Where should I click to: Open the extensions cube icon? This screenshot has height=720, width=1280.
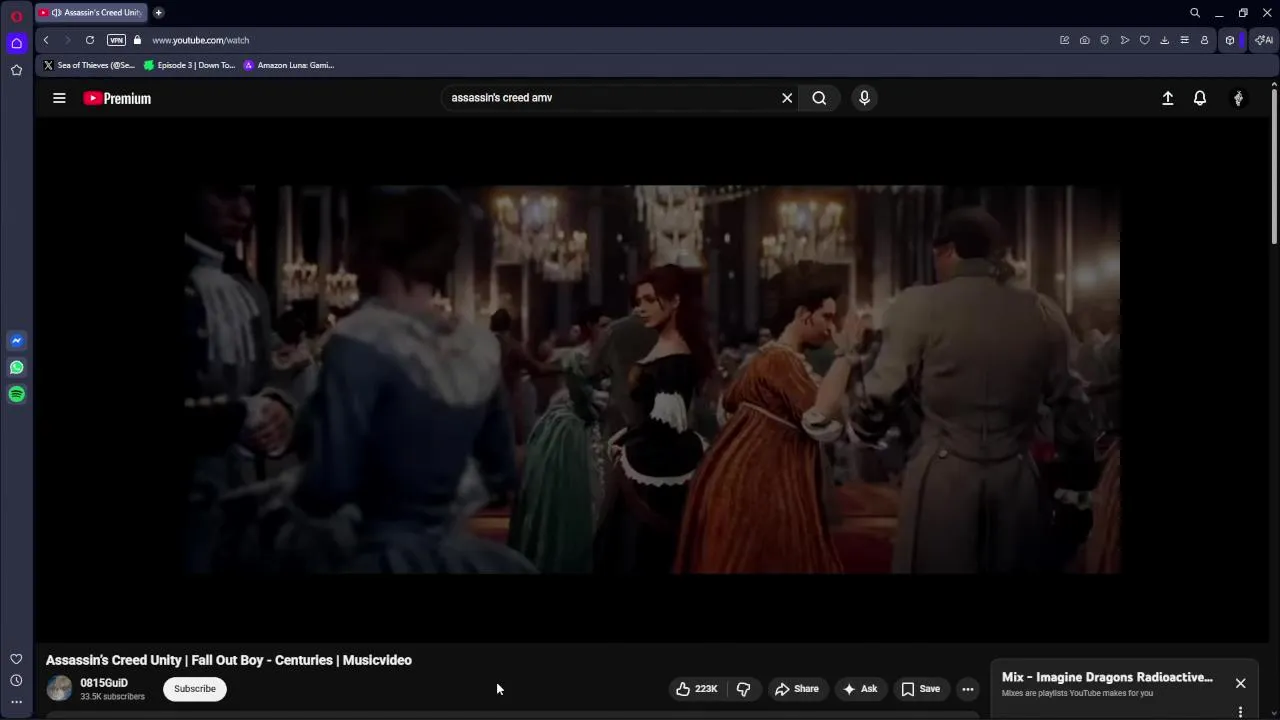[x=1230, y=40]
